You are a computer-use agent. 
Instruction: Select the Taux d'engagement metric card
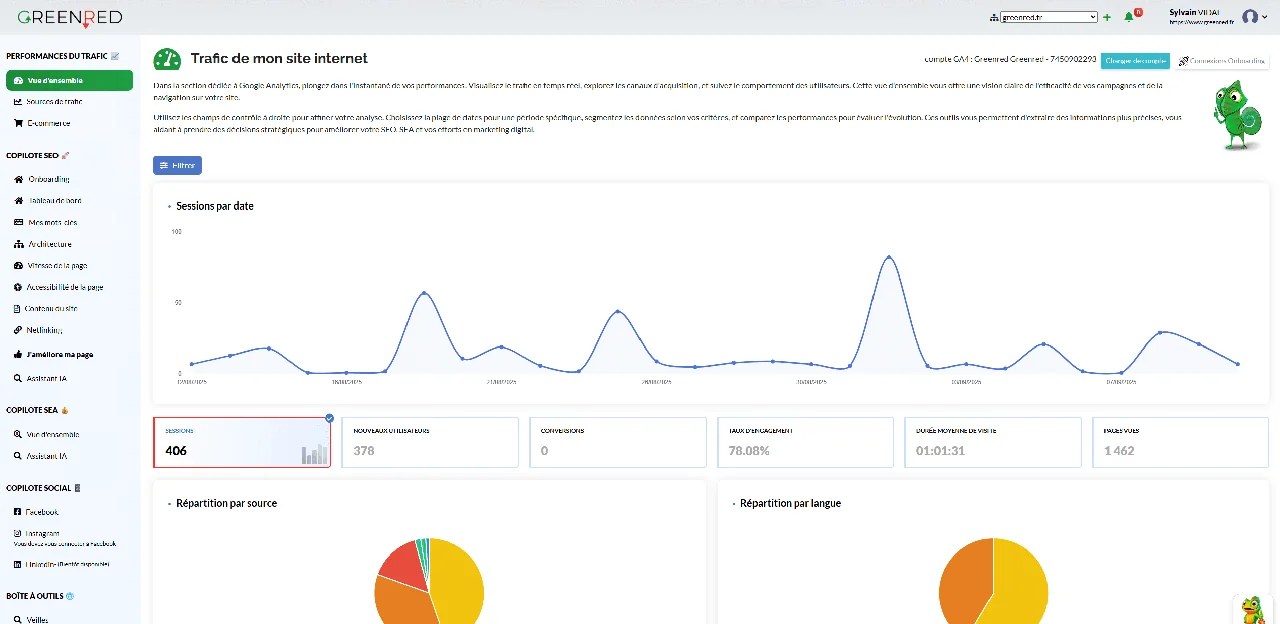click(x=805, y=443)
